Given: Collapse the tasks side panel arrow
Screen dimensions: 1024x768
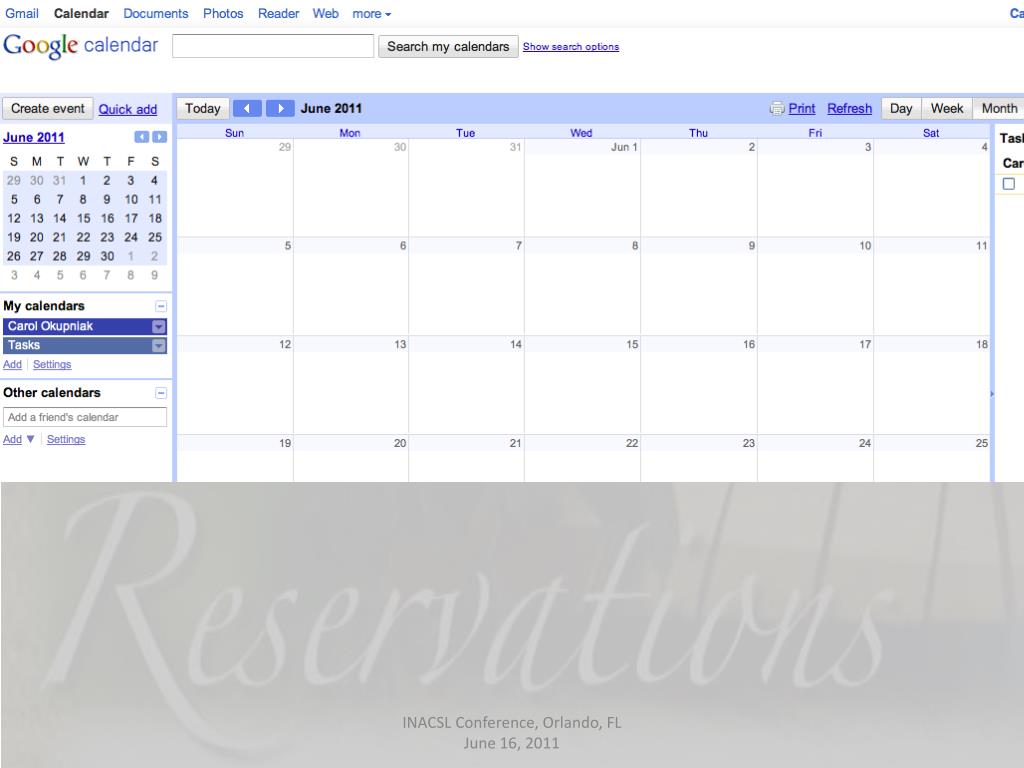Looking at the screenshot, I should (992, 394).
